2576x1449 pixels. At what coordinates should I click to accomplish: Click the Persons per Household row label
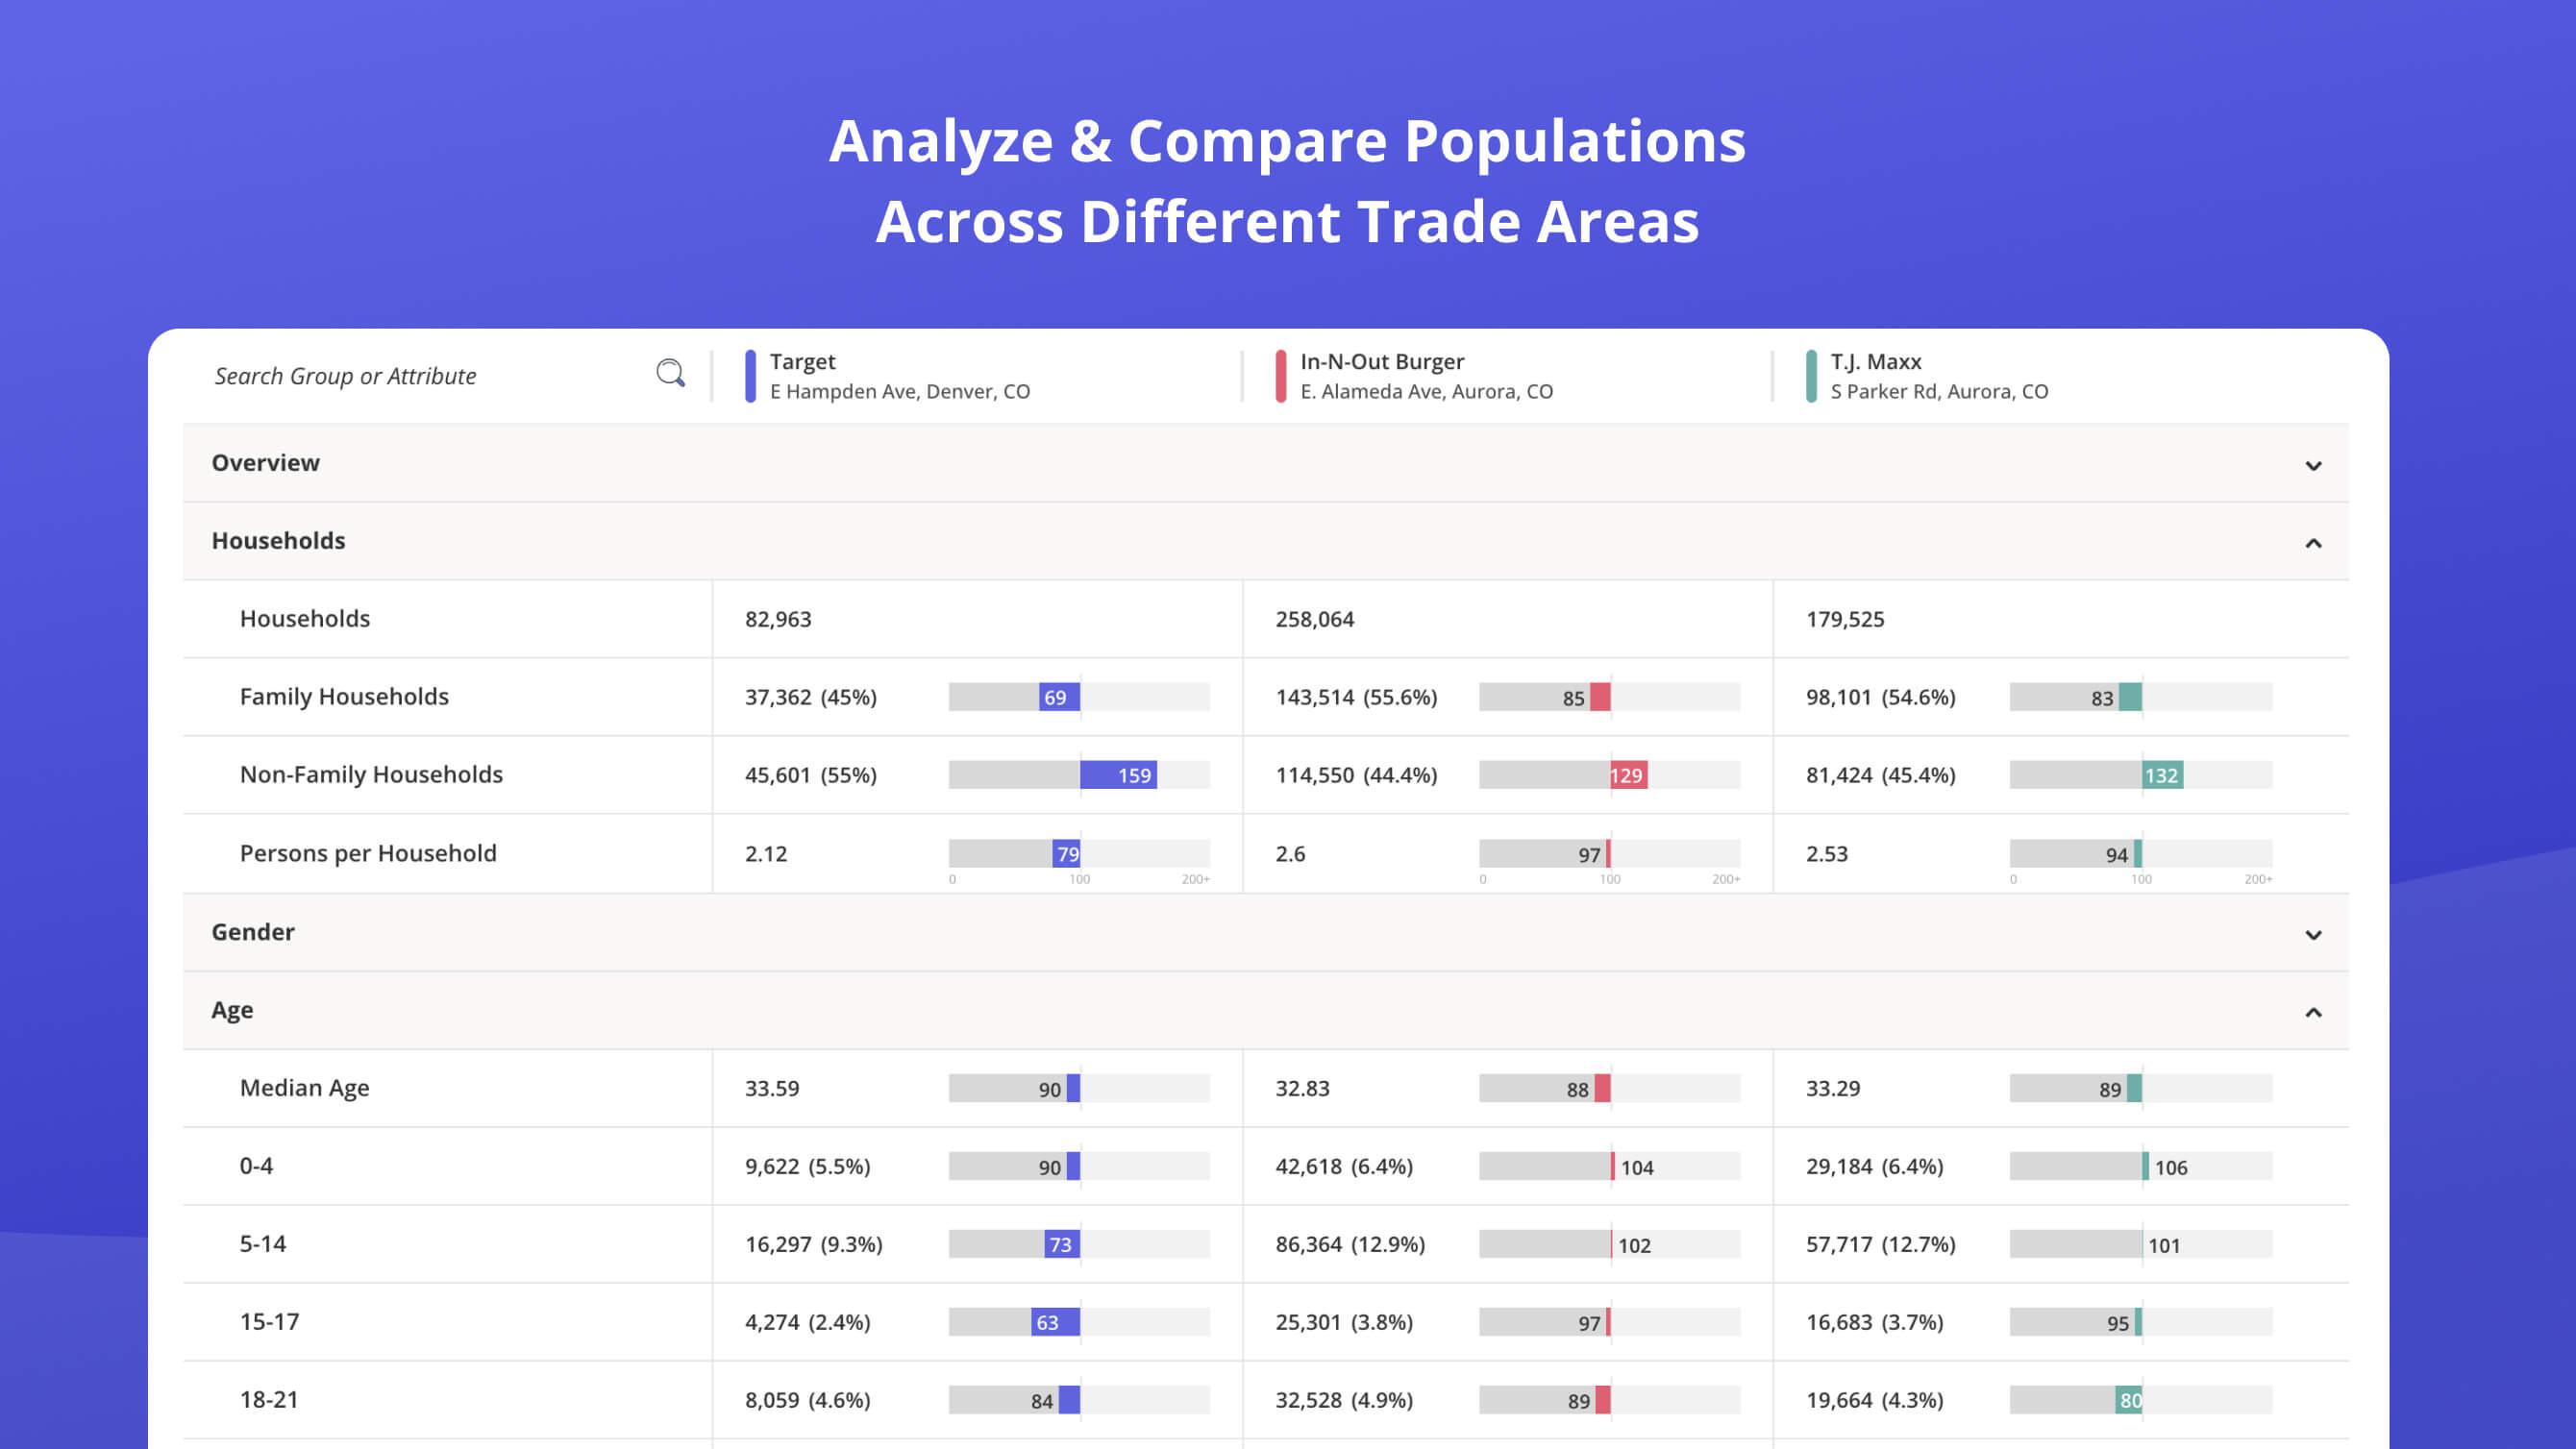(x=368, y=853)
